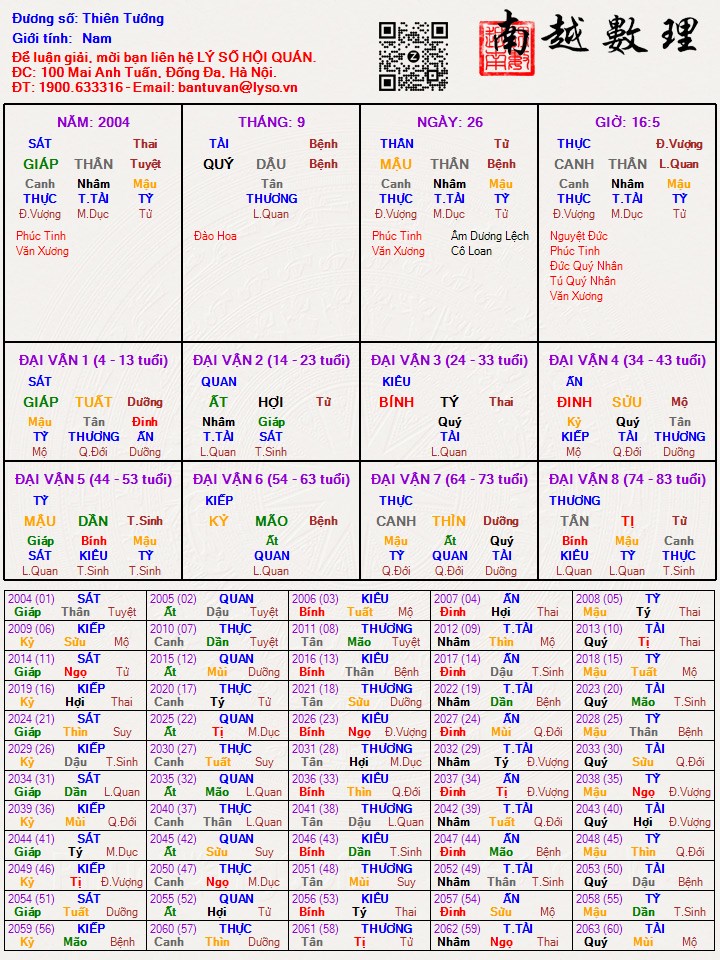This screenshot has height=960, width=720.
Task: Click Âm Dương Lệch in the day column
Action: click(490, 236)
